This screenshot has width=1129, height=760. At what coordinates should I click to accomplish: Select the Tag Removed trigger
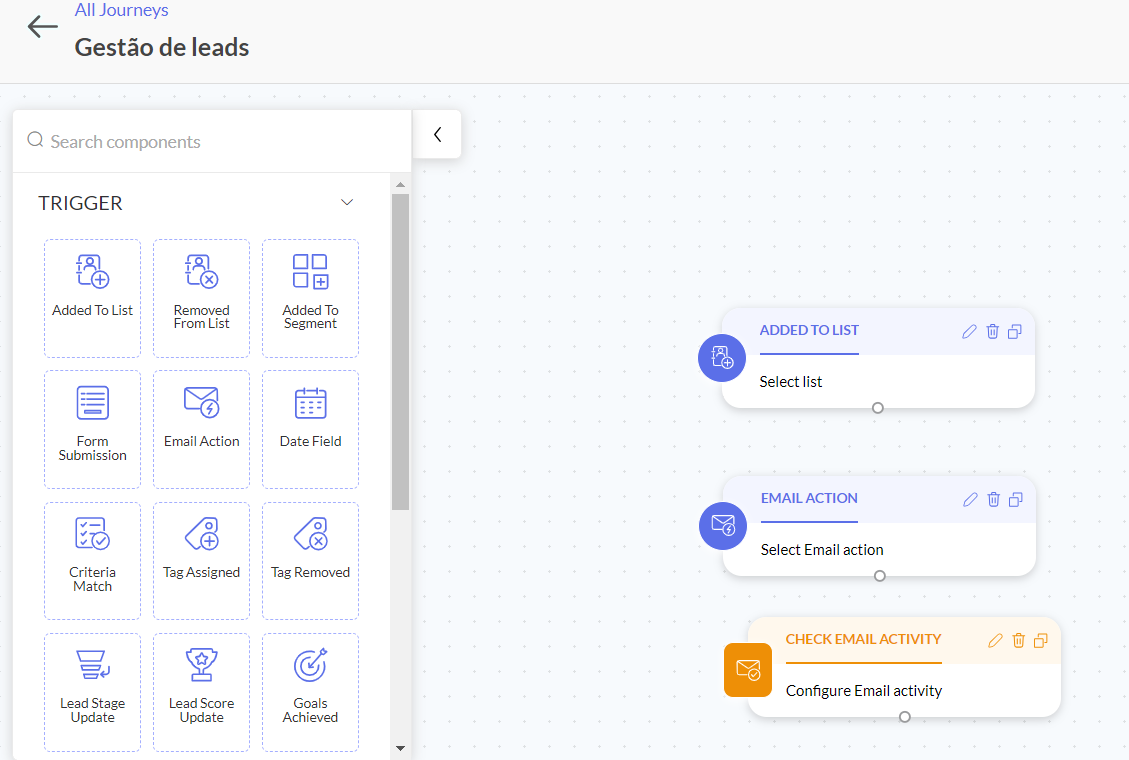coord(310,559)
